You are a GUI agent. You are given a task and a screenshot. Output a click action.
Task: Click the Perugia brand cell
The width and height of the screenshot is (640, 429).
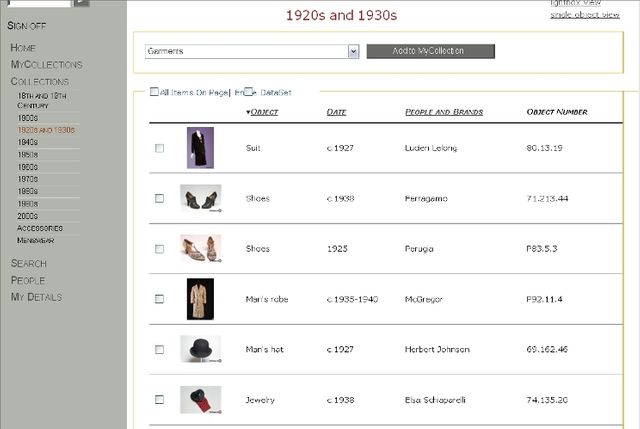point(419,249)
